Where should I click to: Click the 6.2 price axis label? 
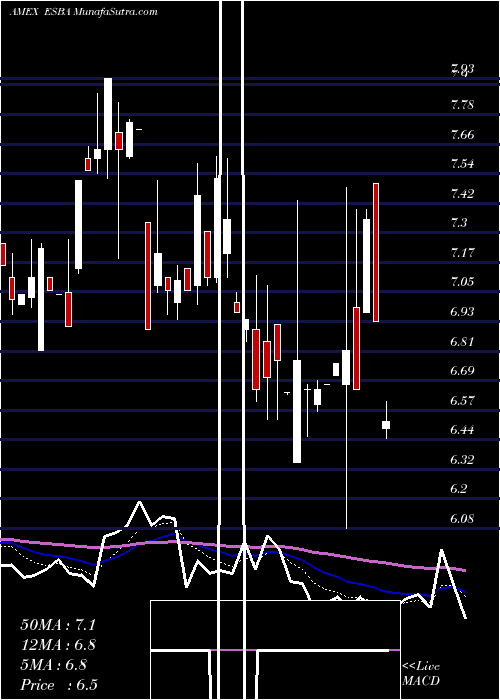(x=459, y=489)
